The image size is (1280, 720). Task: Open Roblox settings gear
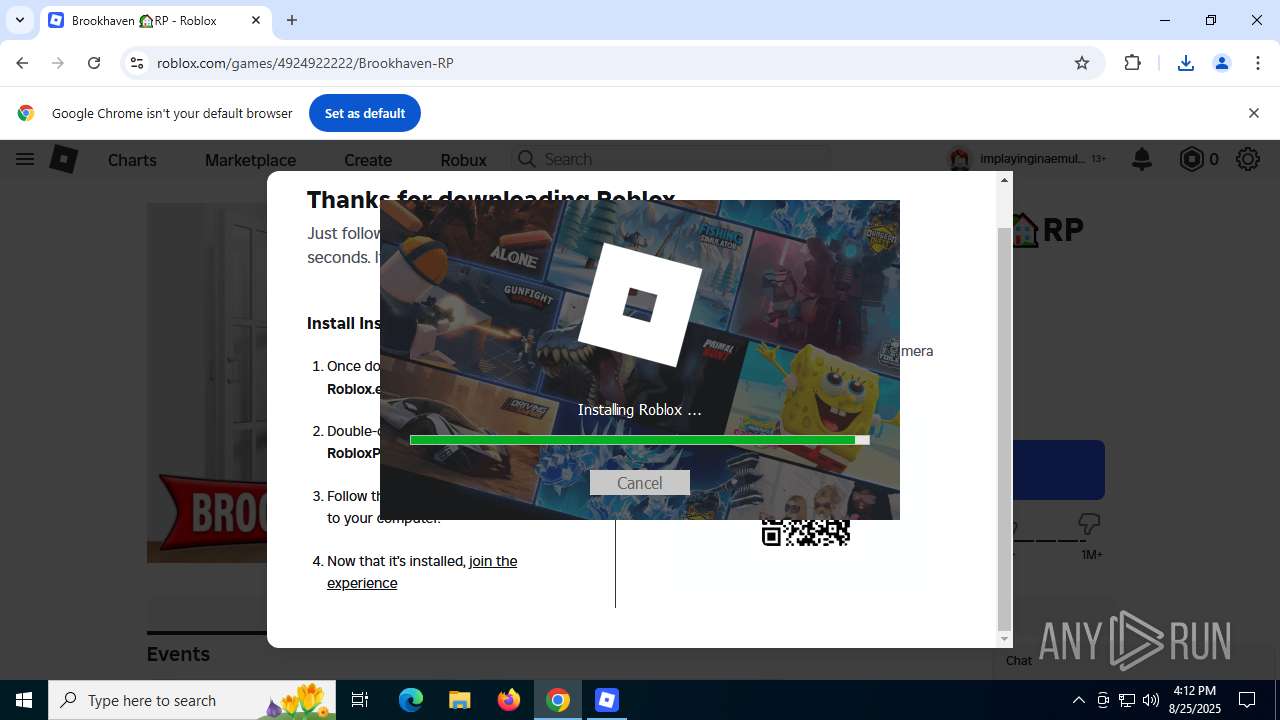point(1247,159)
